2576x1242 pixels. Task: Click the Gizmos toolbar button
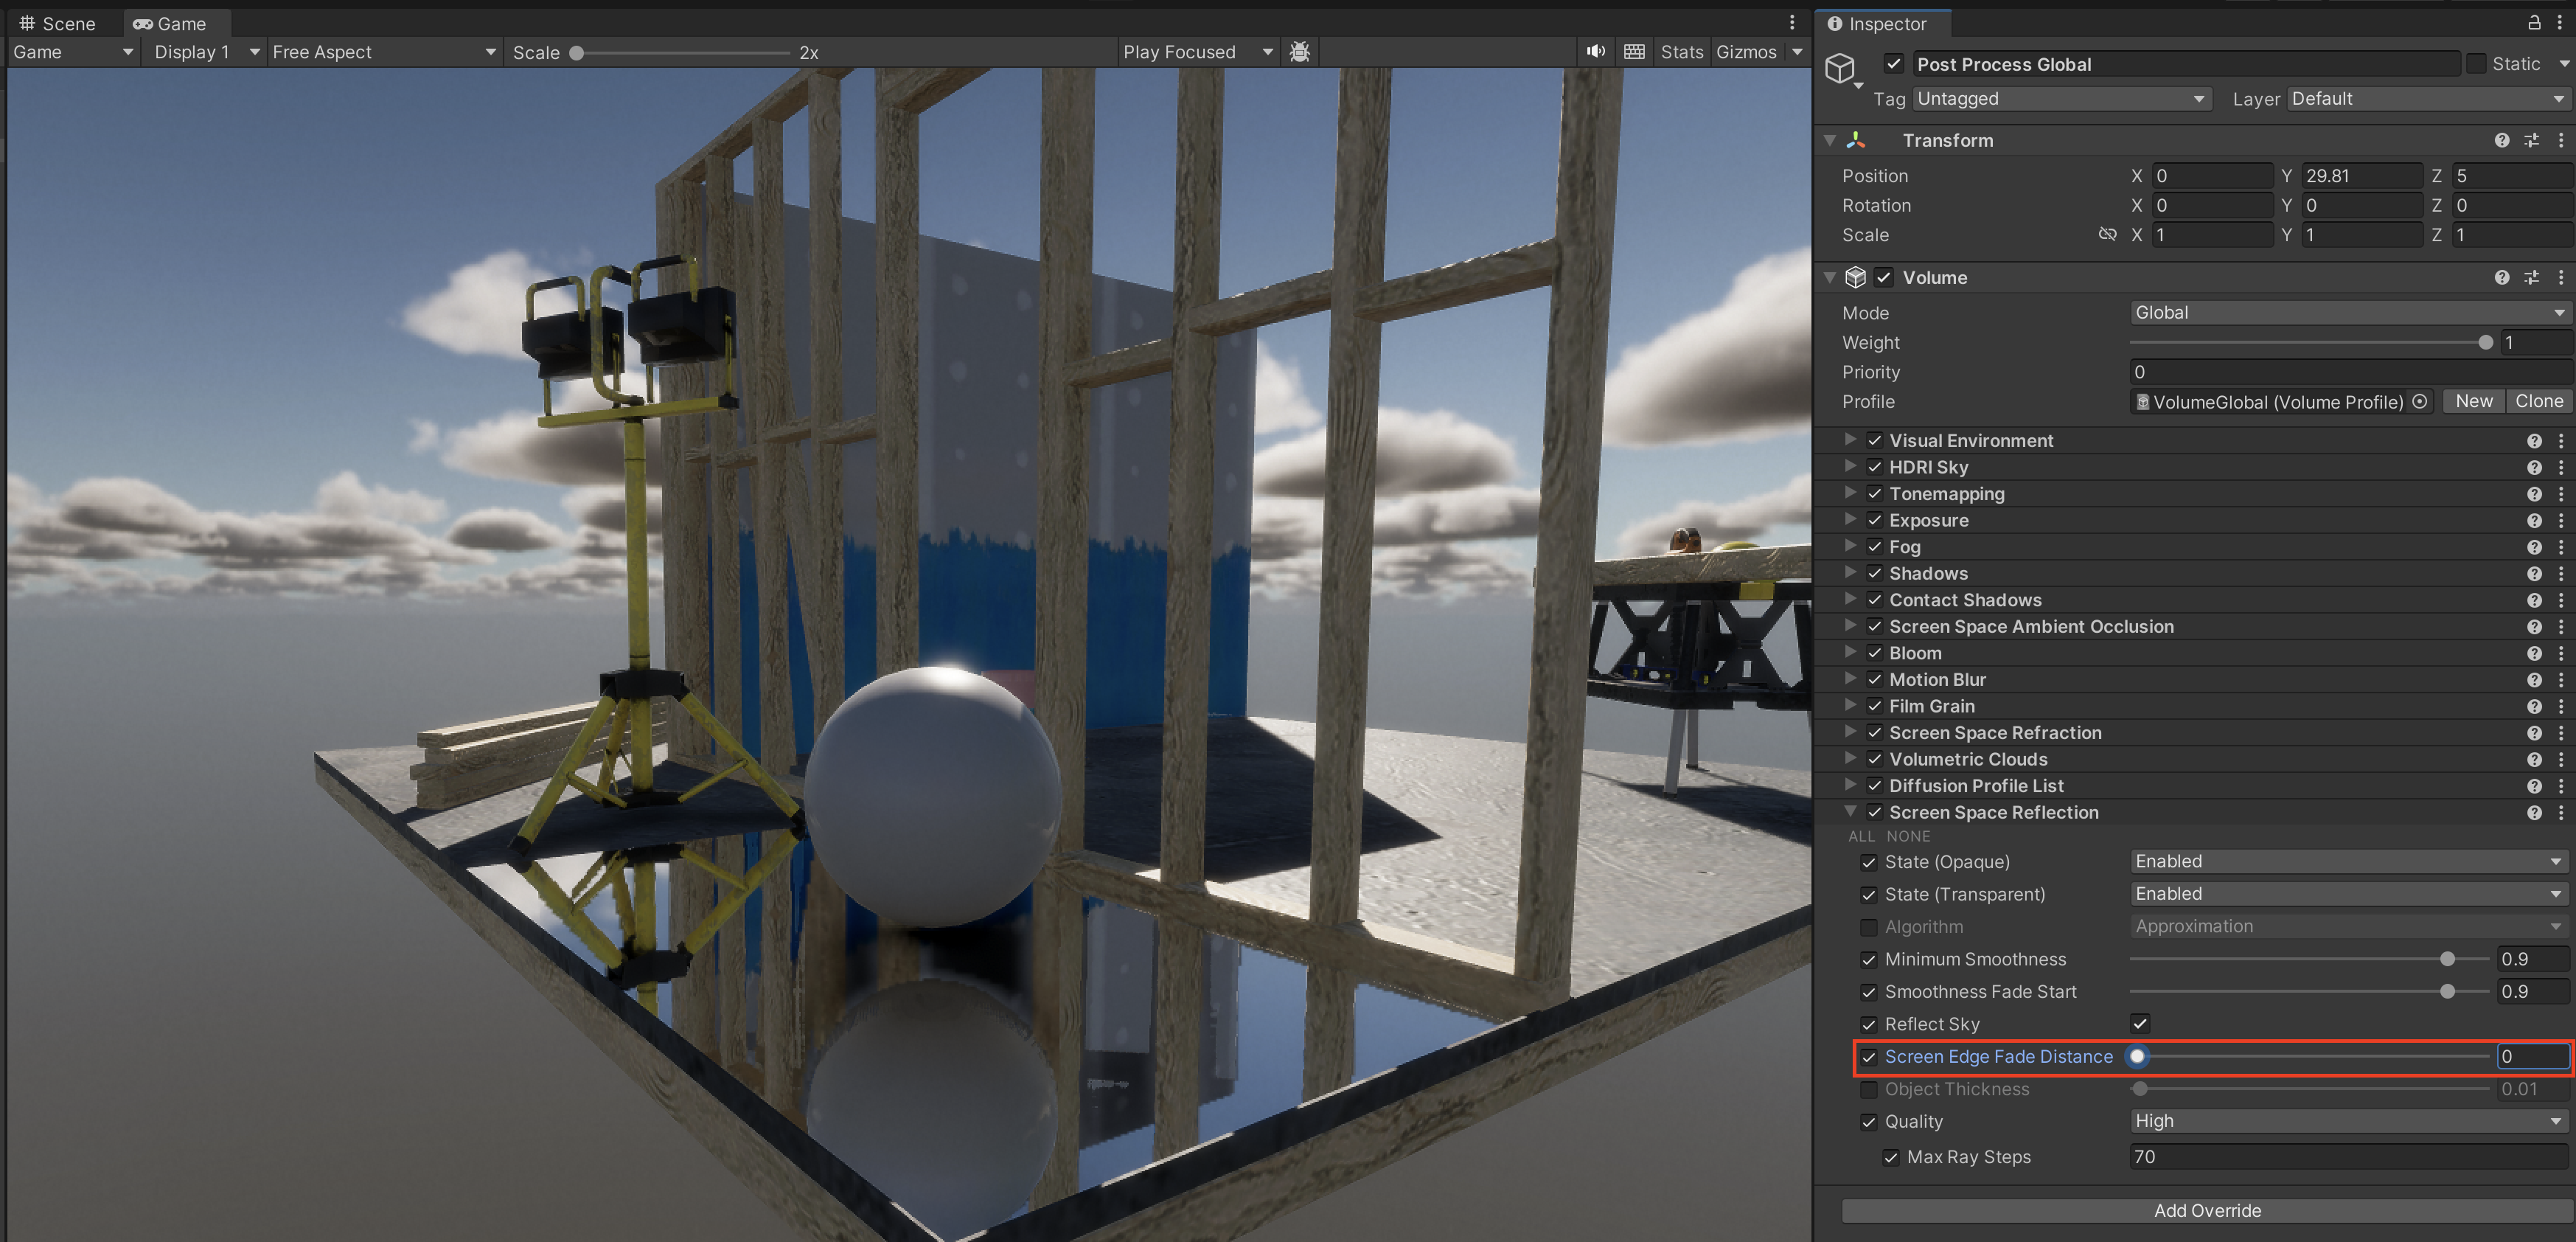coord(1746,52)
